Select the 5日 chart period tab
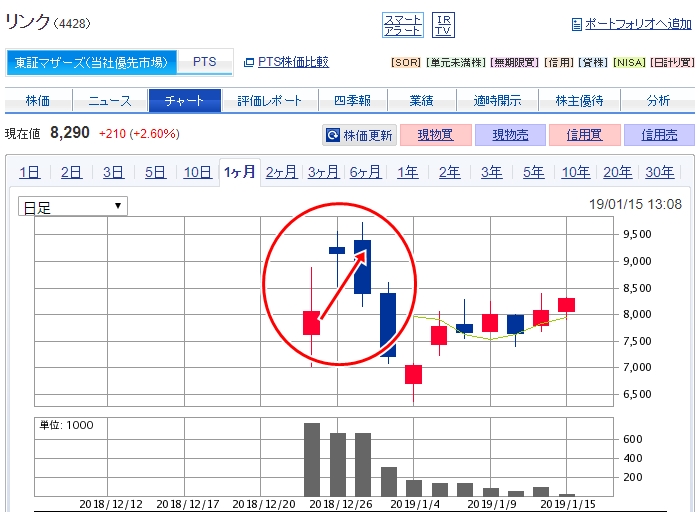699x512 pixels. click(155, 172)
